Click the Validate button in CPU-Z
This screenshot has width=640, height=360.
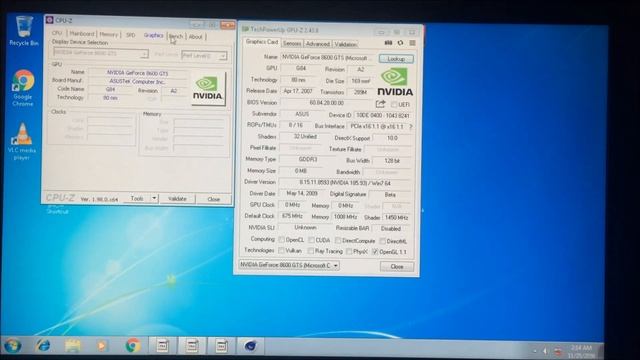point(177,199)
